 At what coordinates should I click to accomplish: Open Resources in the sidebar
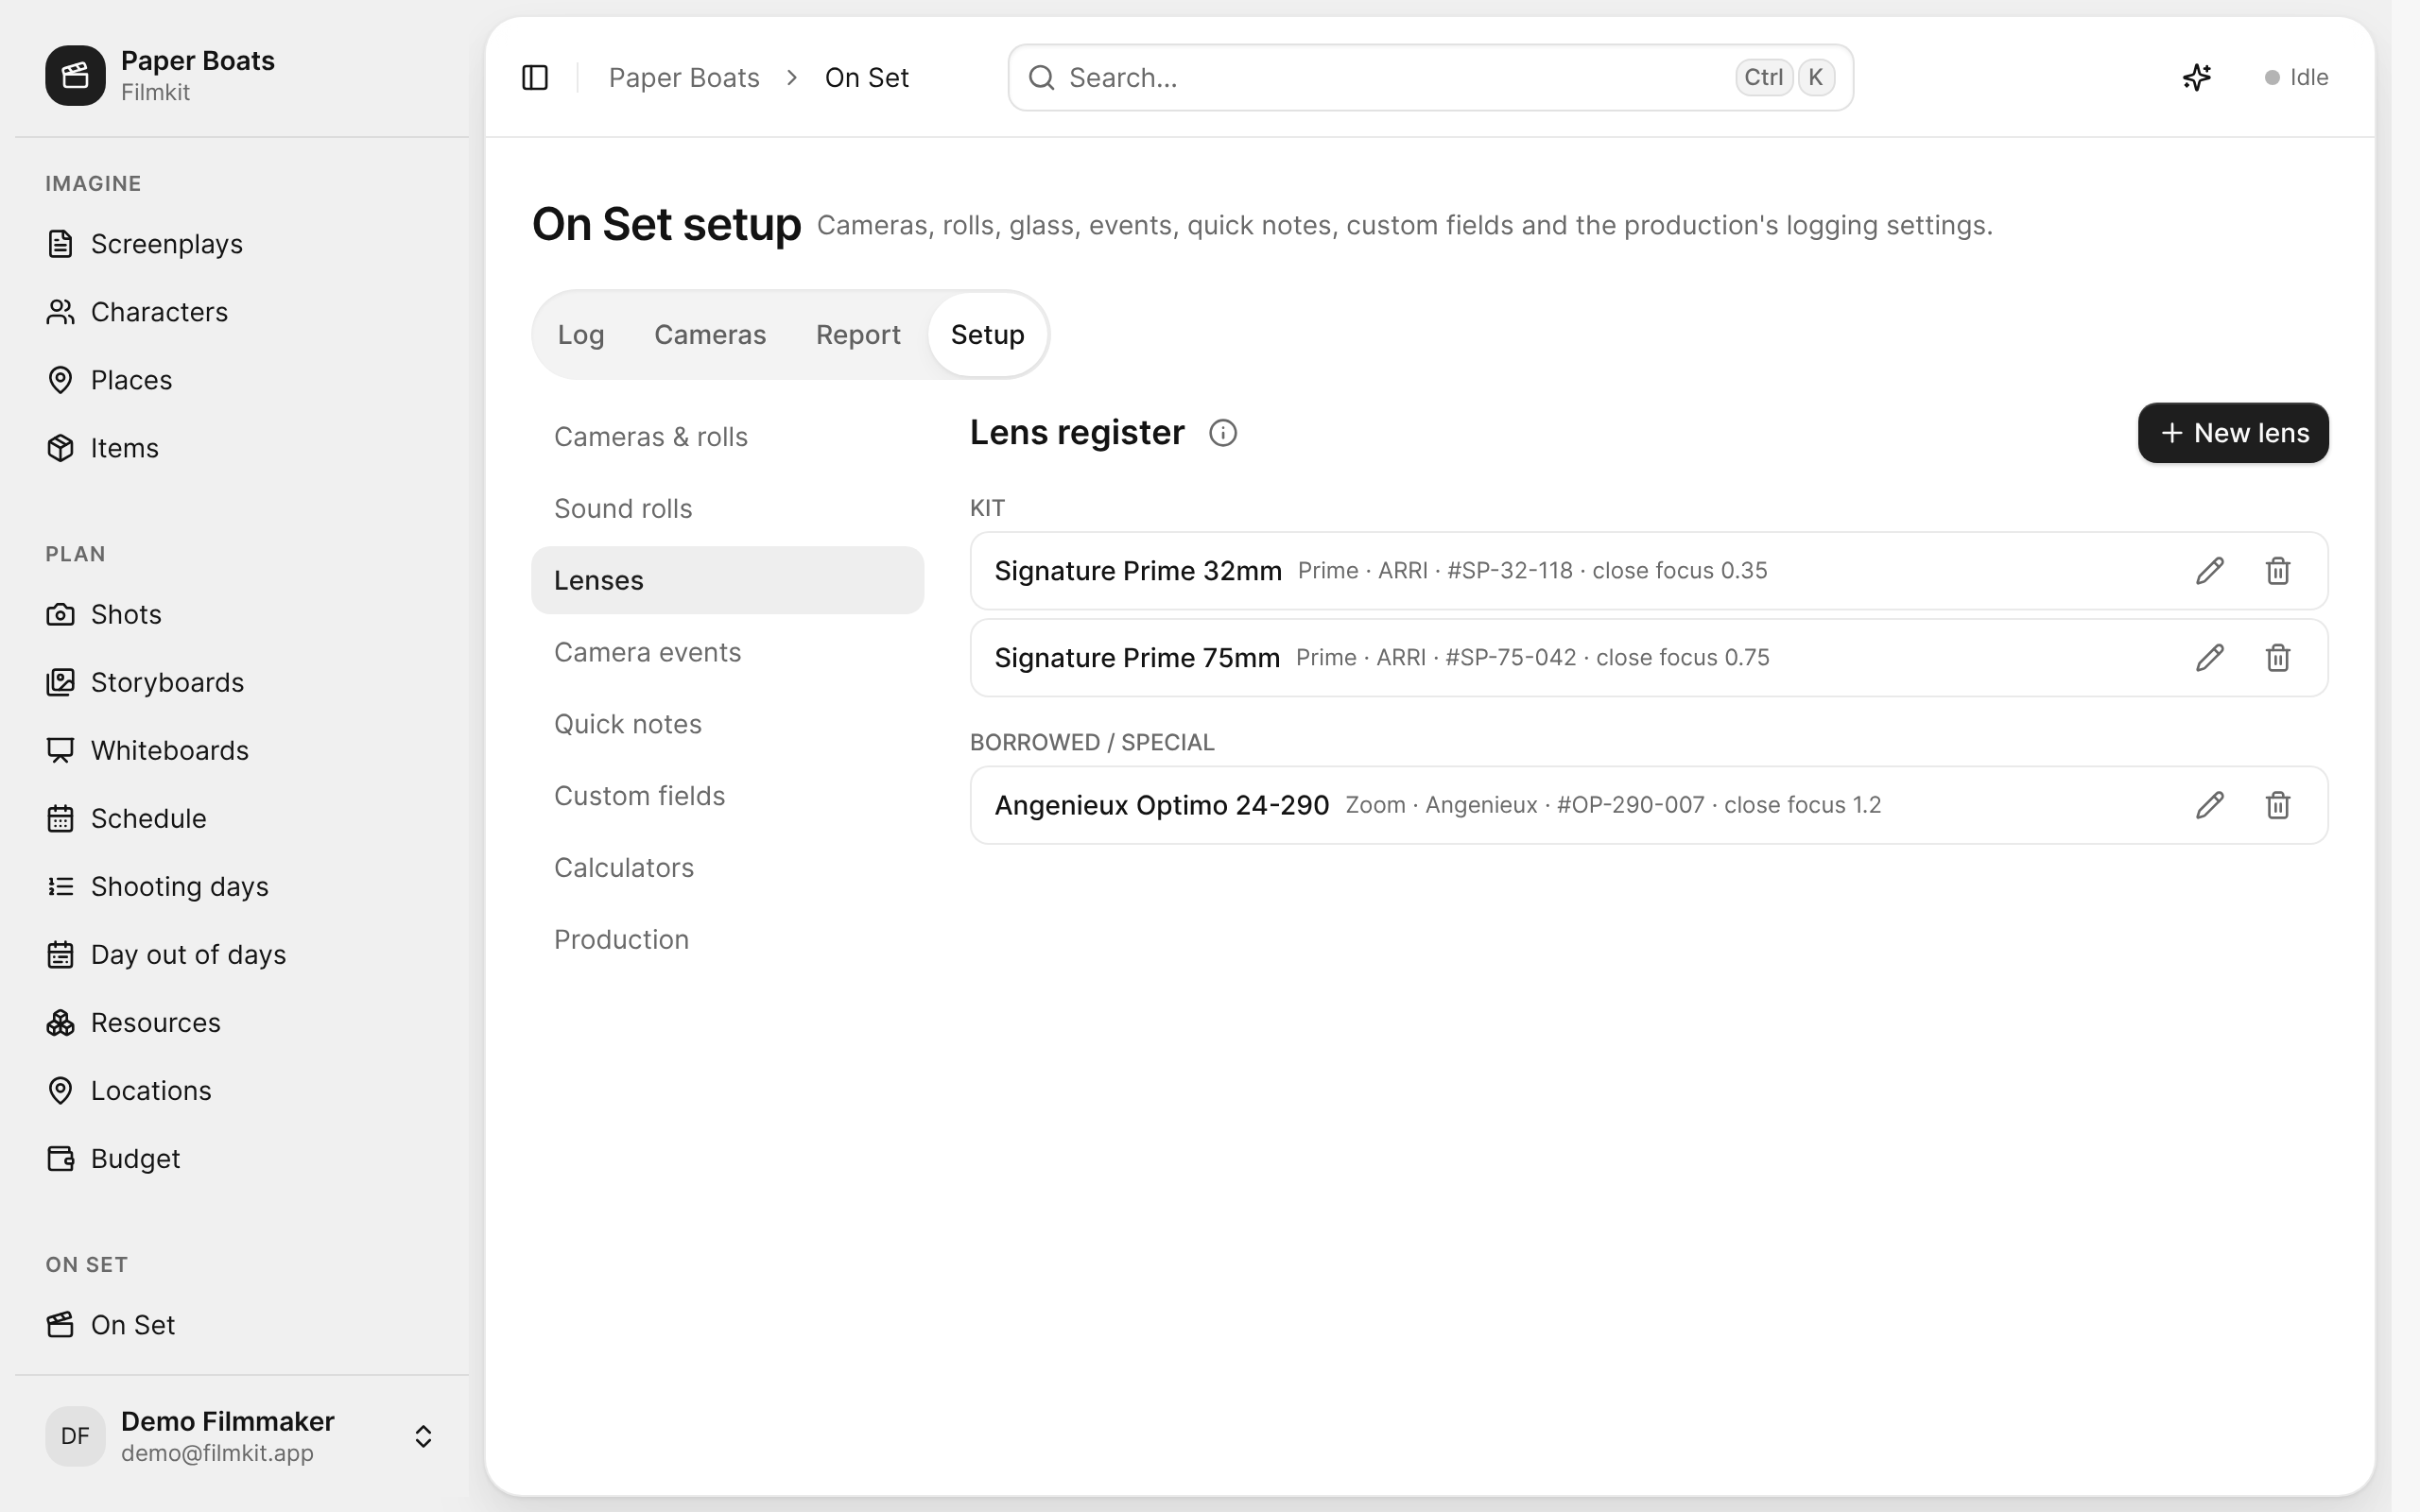(x=242, y=1022)
